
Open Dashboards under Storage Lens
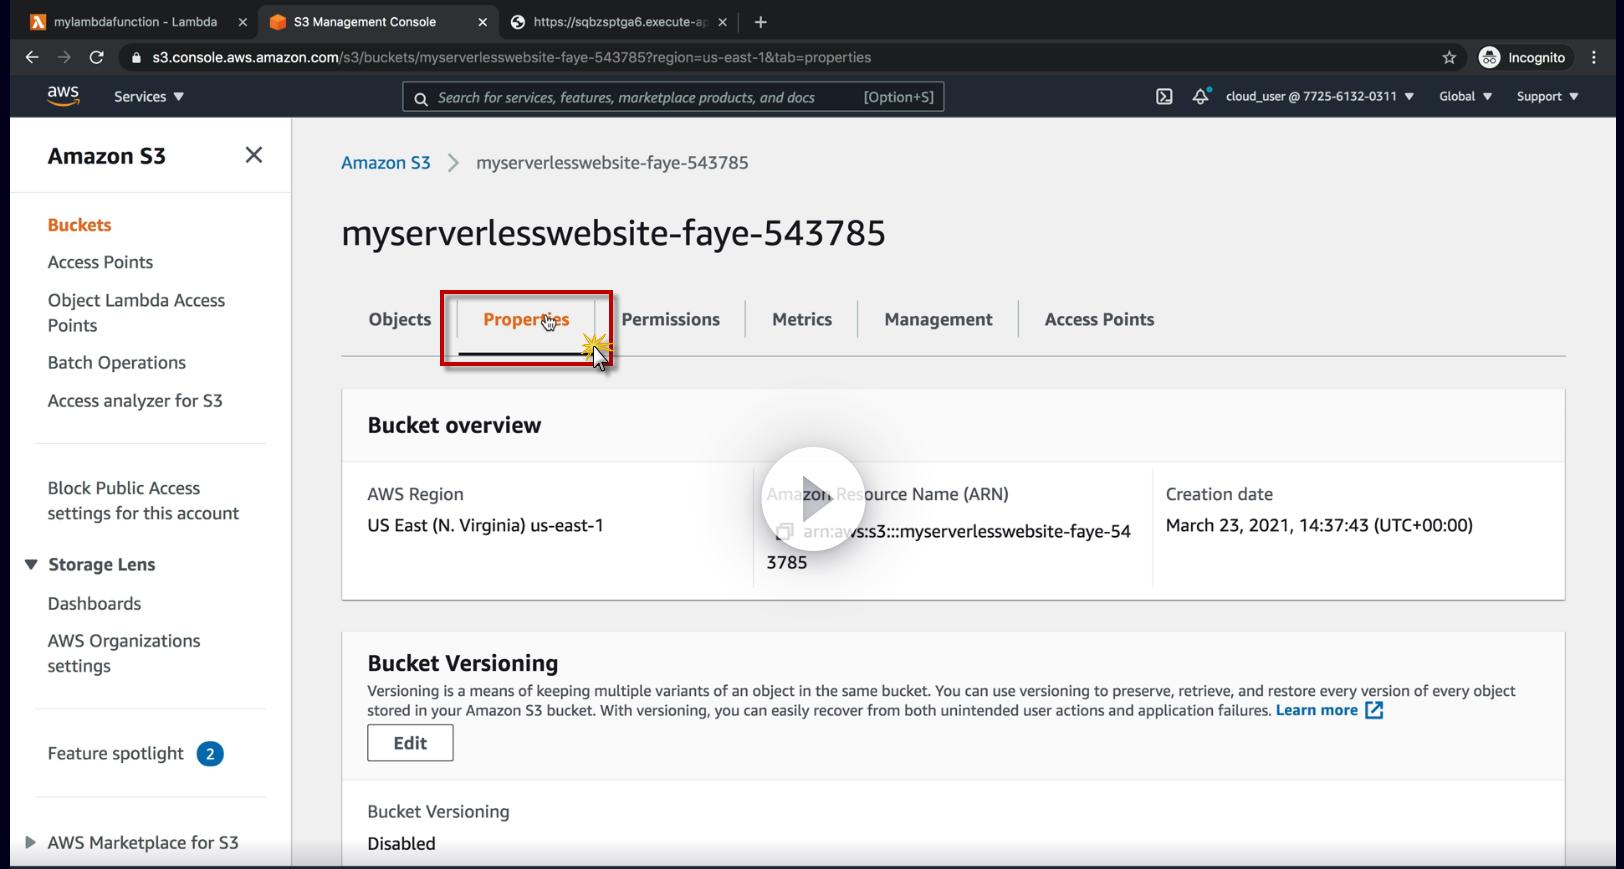coord(94,604)
